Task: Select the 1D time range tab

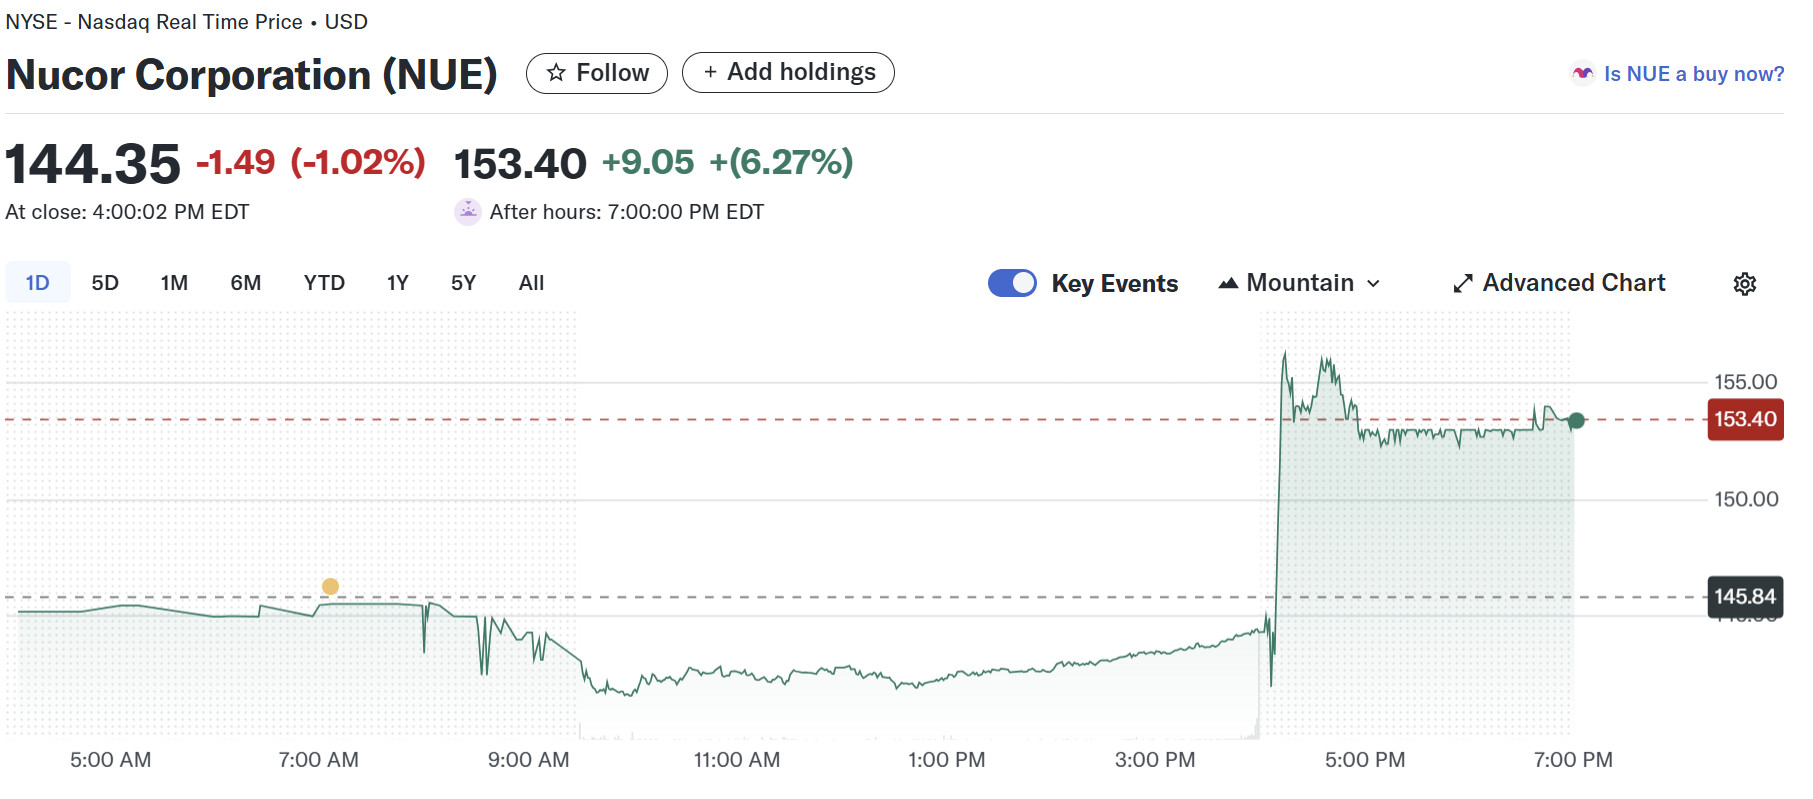Action: tap(37, 283)
